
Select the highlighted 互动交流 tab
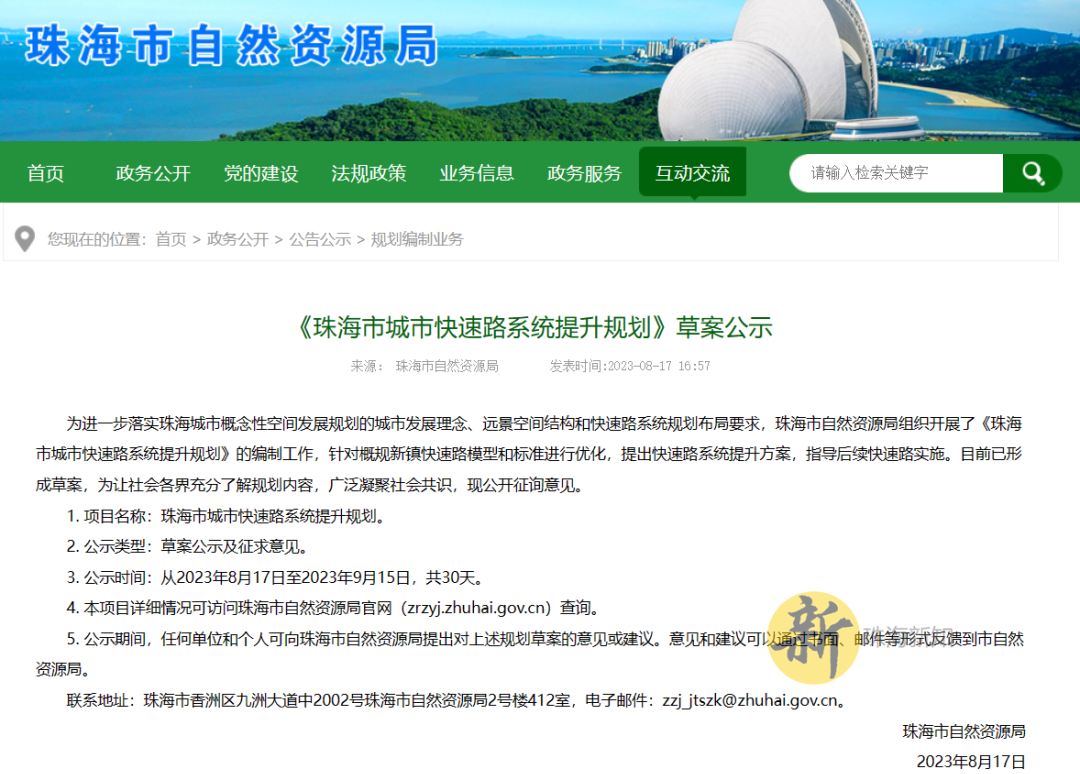click(x=692, y=173)
